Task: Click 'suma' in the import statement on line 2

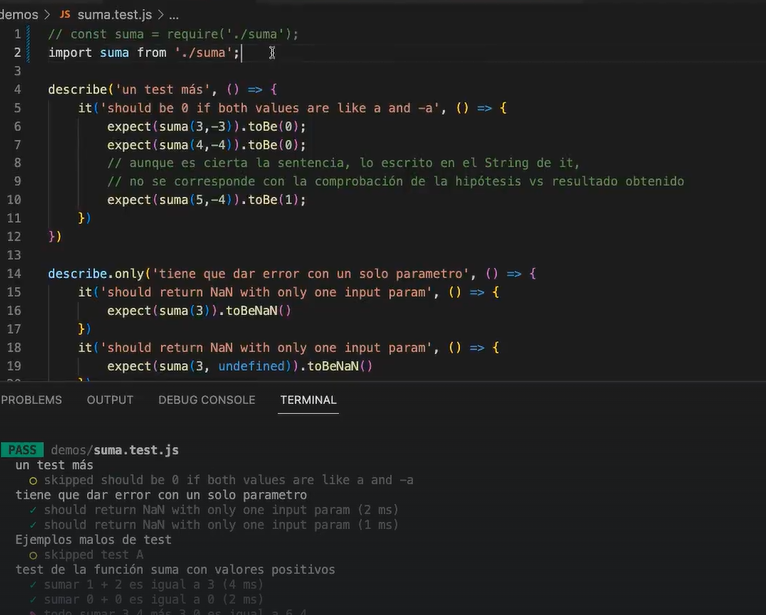Action: point(114,53)
